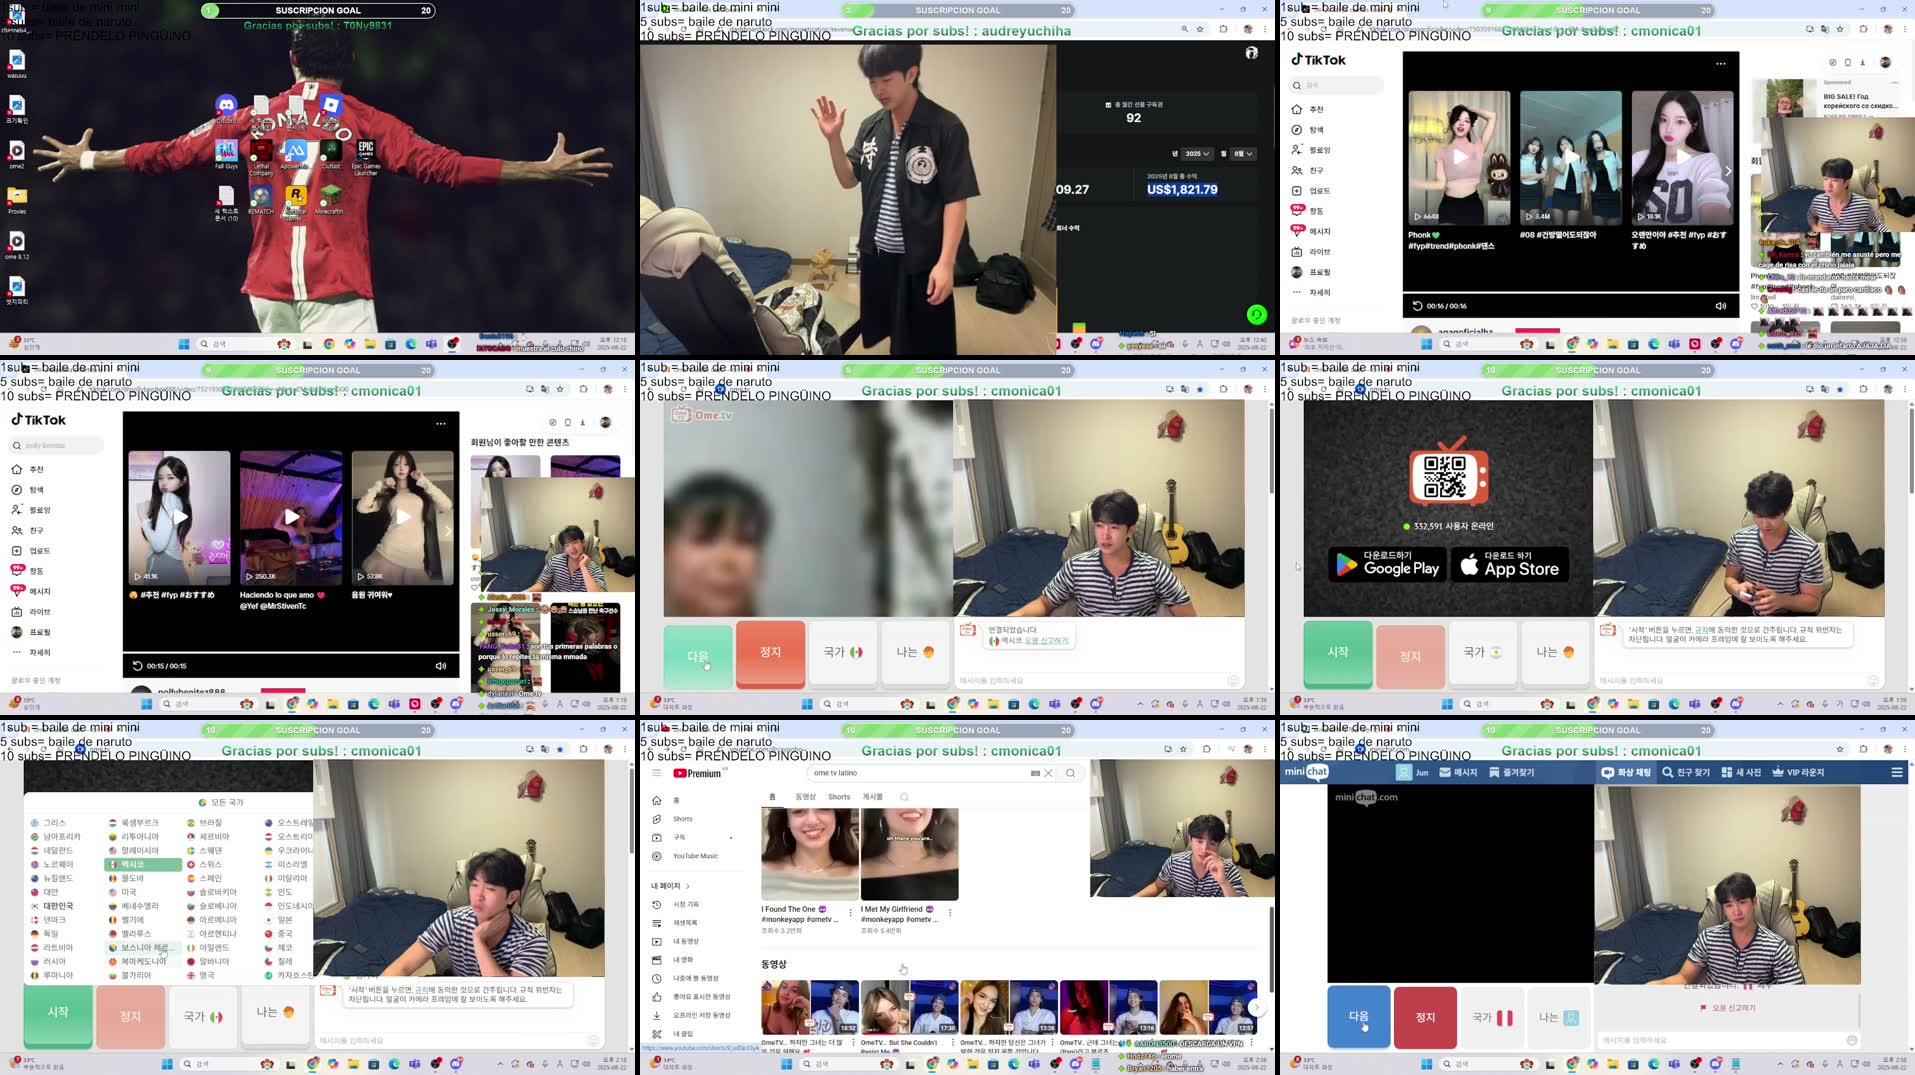Viewport: 1915px width, 1075px height.
Task: Open the Outlast desktop shortcut
Action: (330, 154)
